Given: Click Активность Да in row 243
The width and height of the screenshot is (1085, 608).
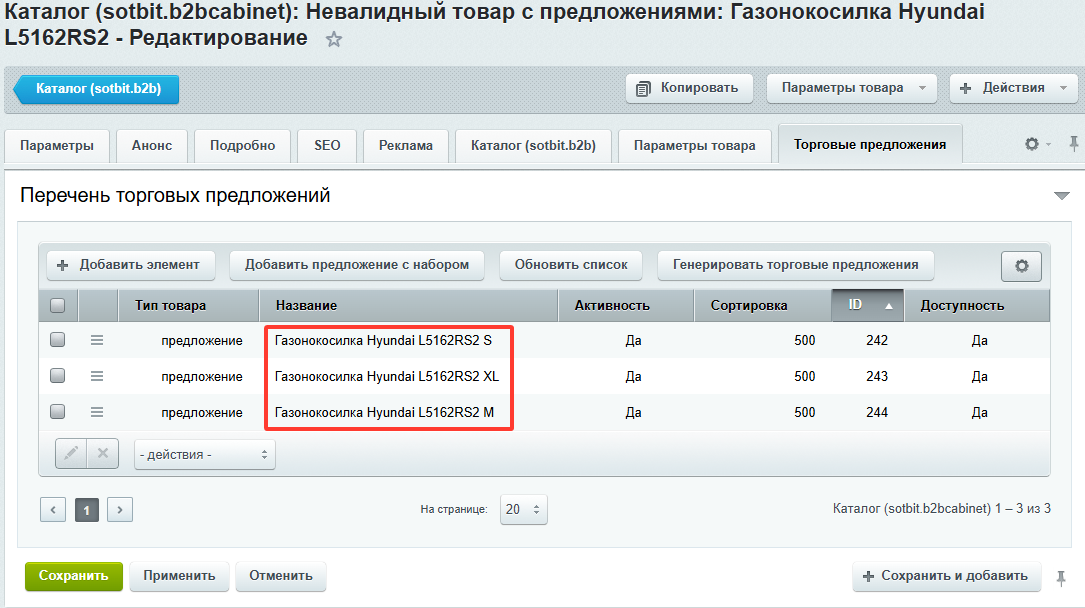Looking at the screenshot, I should click(x=633, y=376).
